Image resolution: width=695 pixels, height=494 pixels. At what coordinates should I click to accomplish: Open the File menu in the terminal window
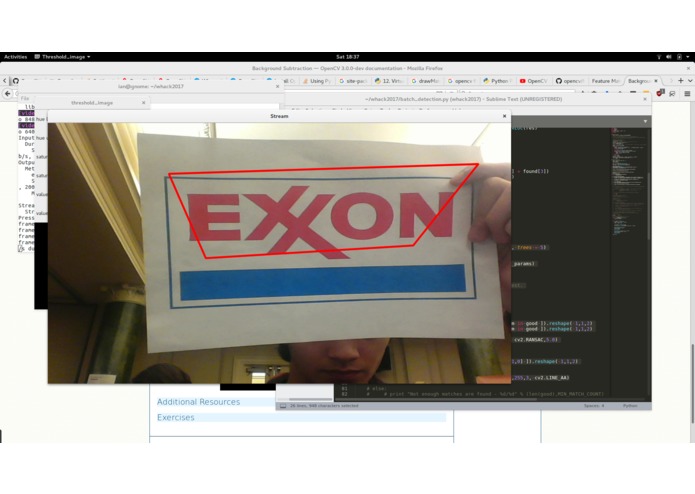25,98
